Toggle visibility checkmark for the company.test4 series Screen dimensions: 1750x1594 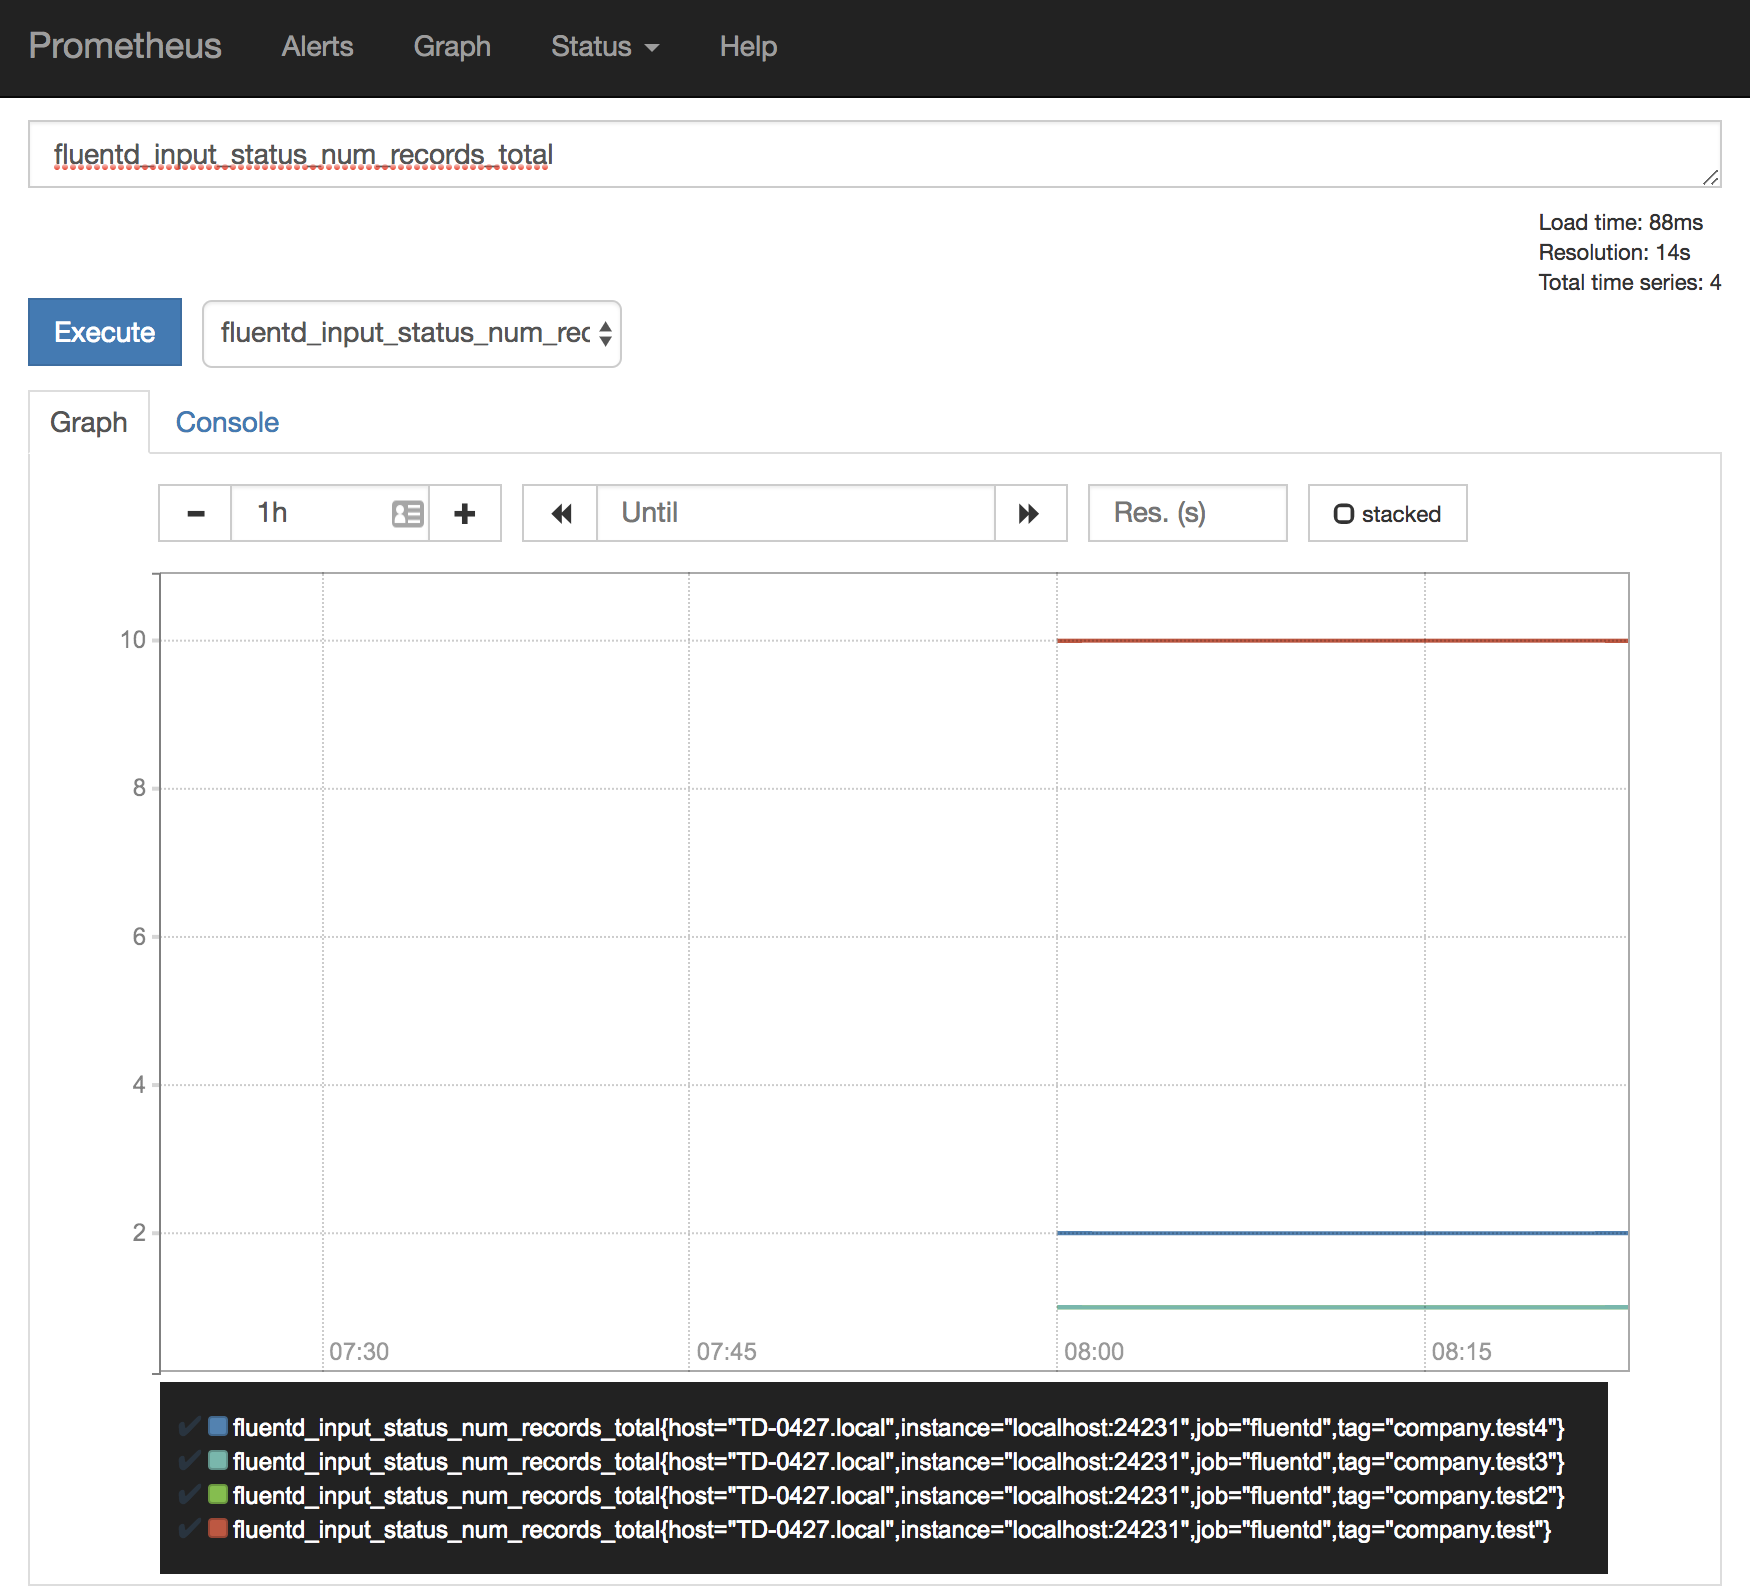[x=188, y=1427]
